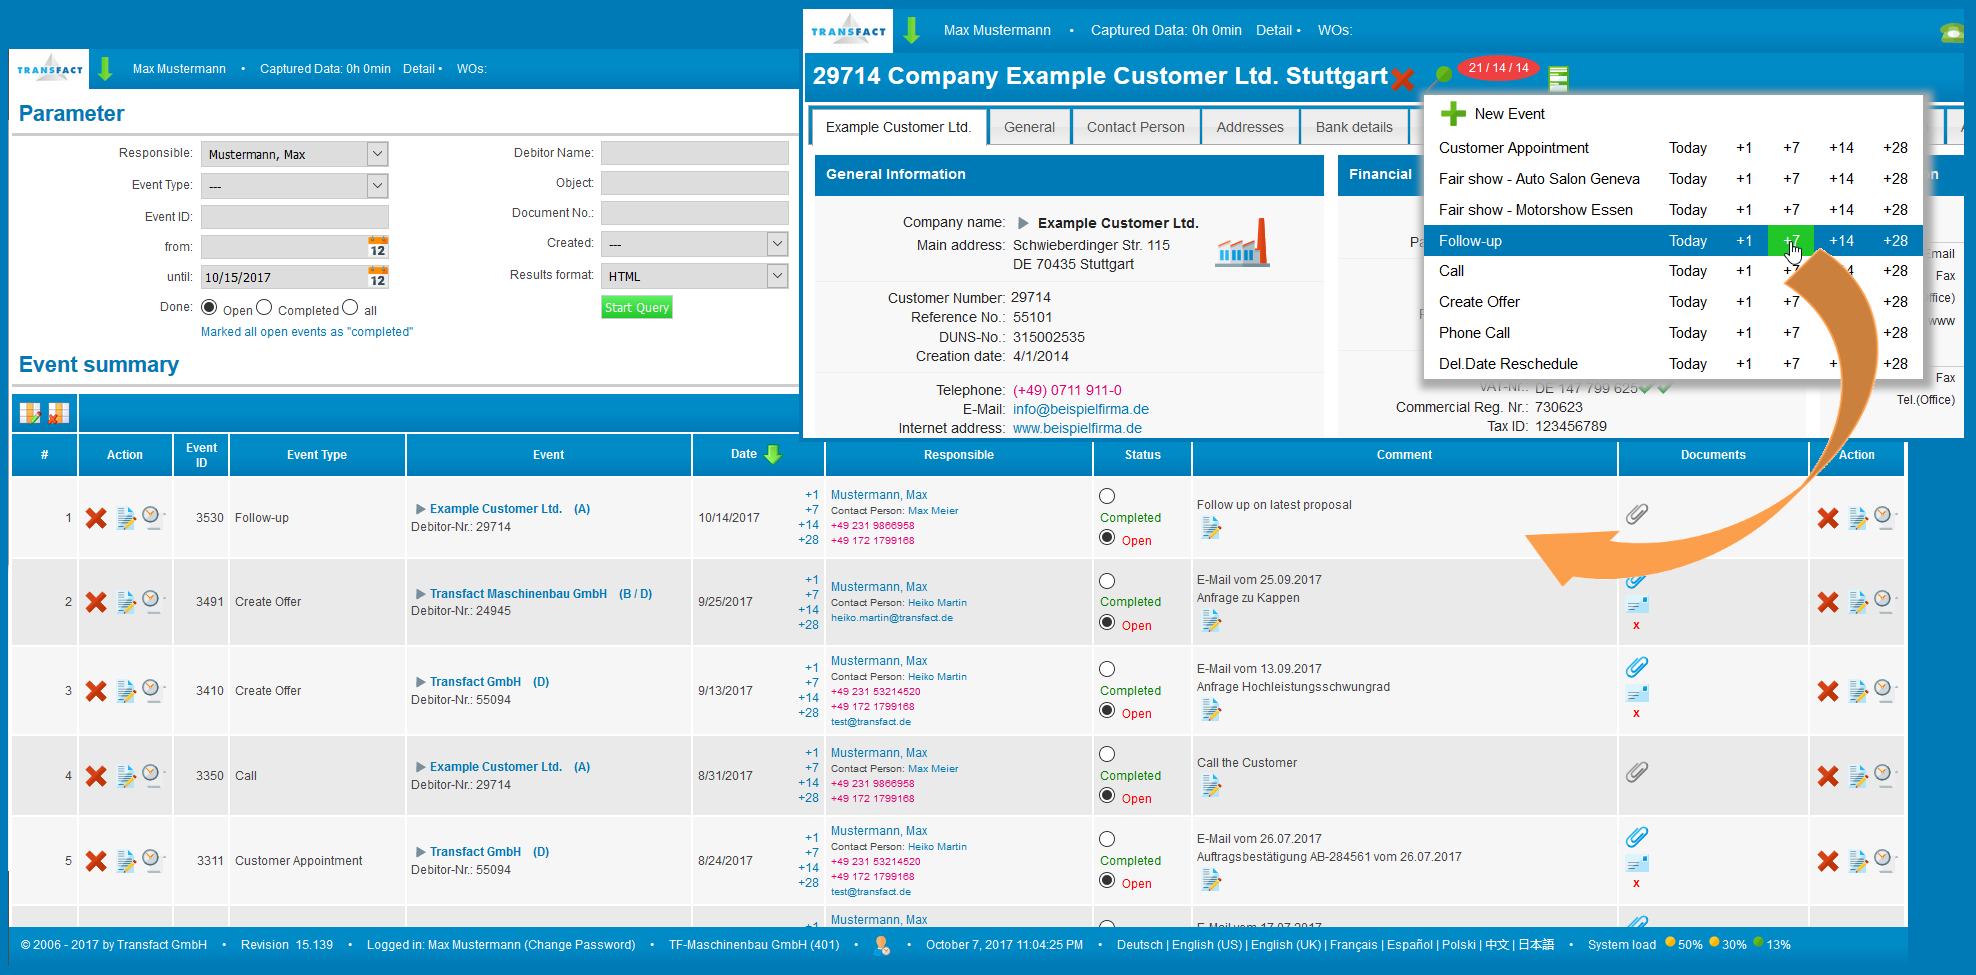Click clock icon after Documents in Hochleistungsschwungrad row
The height and width of the screenshot is (975, 1976).
tap(1883, 689)
